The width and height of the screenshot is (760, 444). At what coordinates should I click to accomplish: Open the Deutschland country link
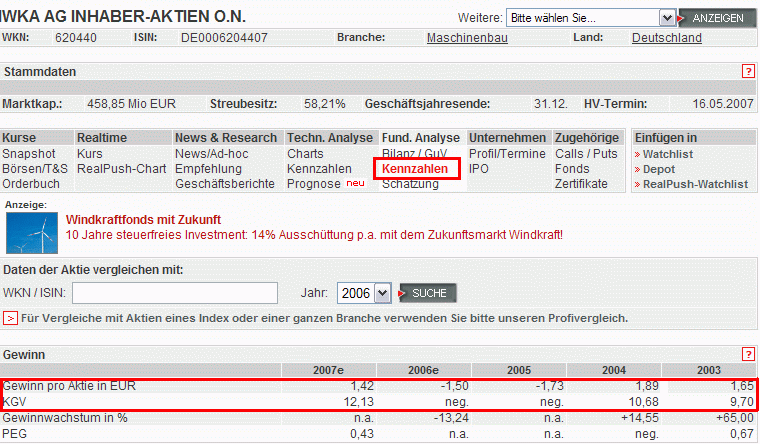pyautogui.click(x=666, y=38)
